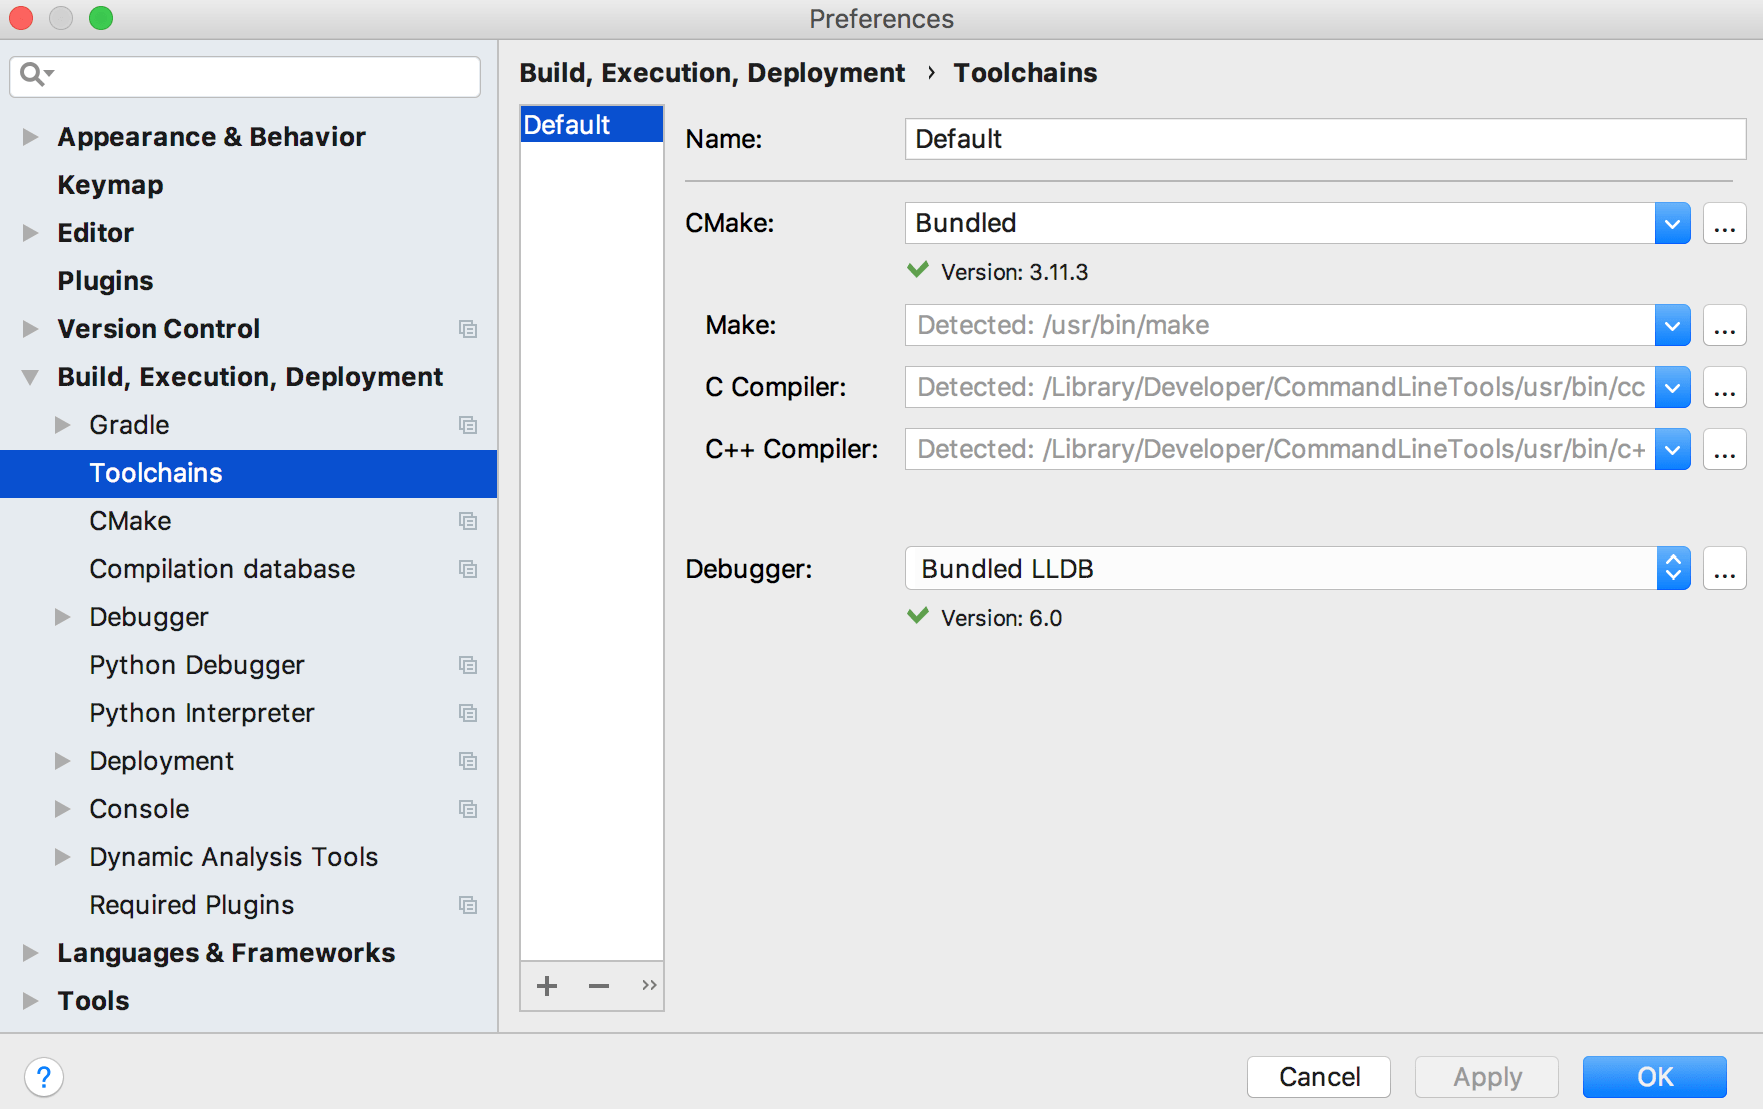Click the Apply button
This screenshot has height=1109, width=1763.
pos(1486,1077)
